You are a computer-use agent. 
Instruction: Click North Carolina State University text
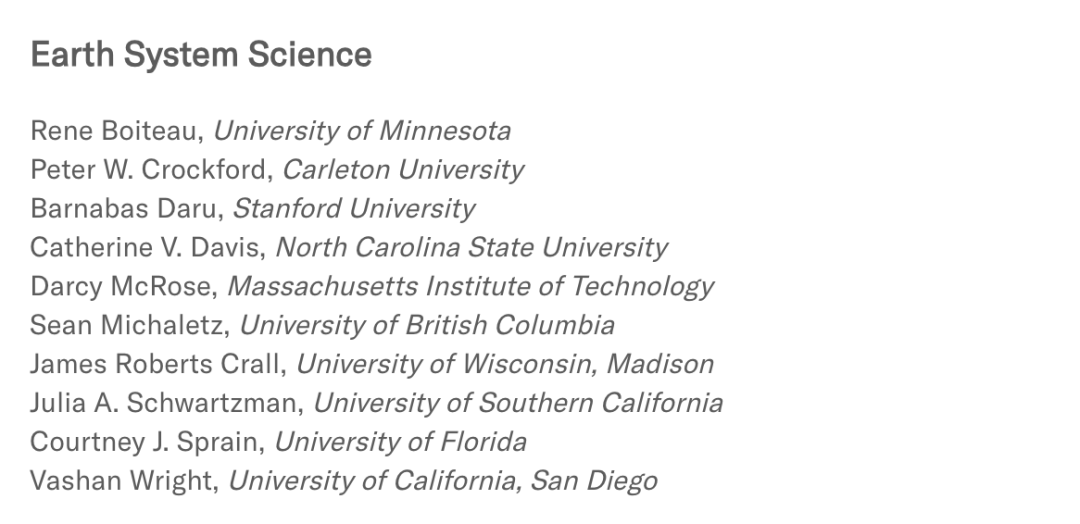pos(472,247)
